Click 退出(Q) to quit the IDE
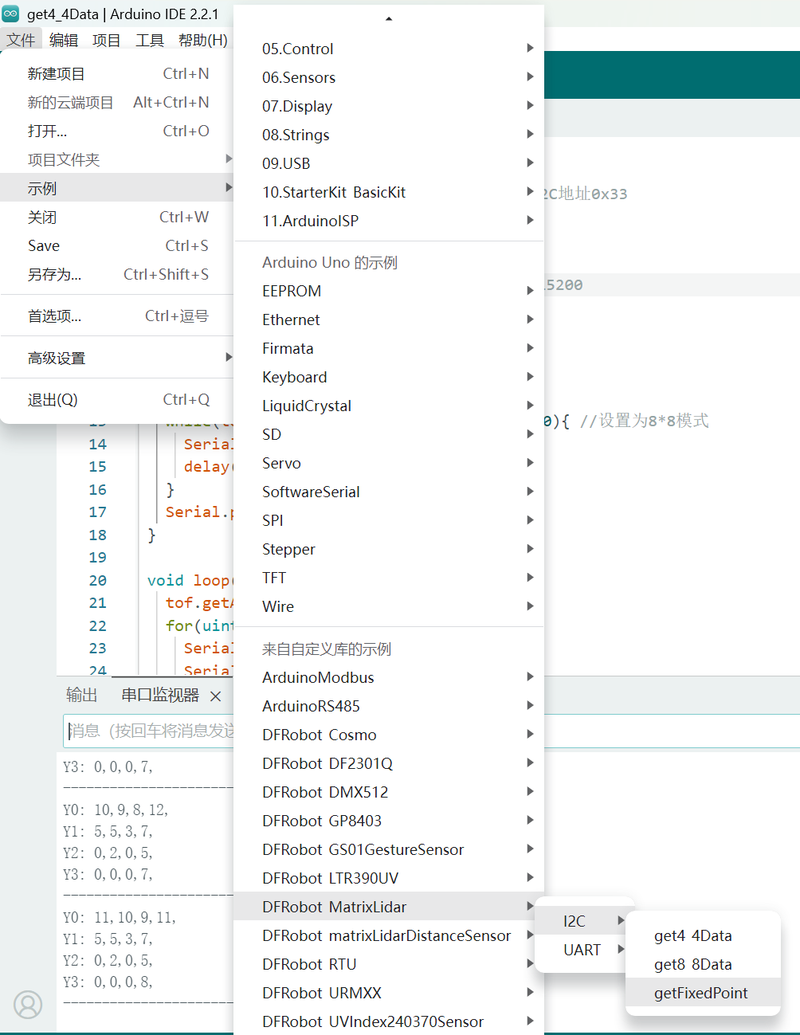800x1035 pixels. [52, 400]
